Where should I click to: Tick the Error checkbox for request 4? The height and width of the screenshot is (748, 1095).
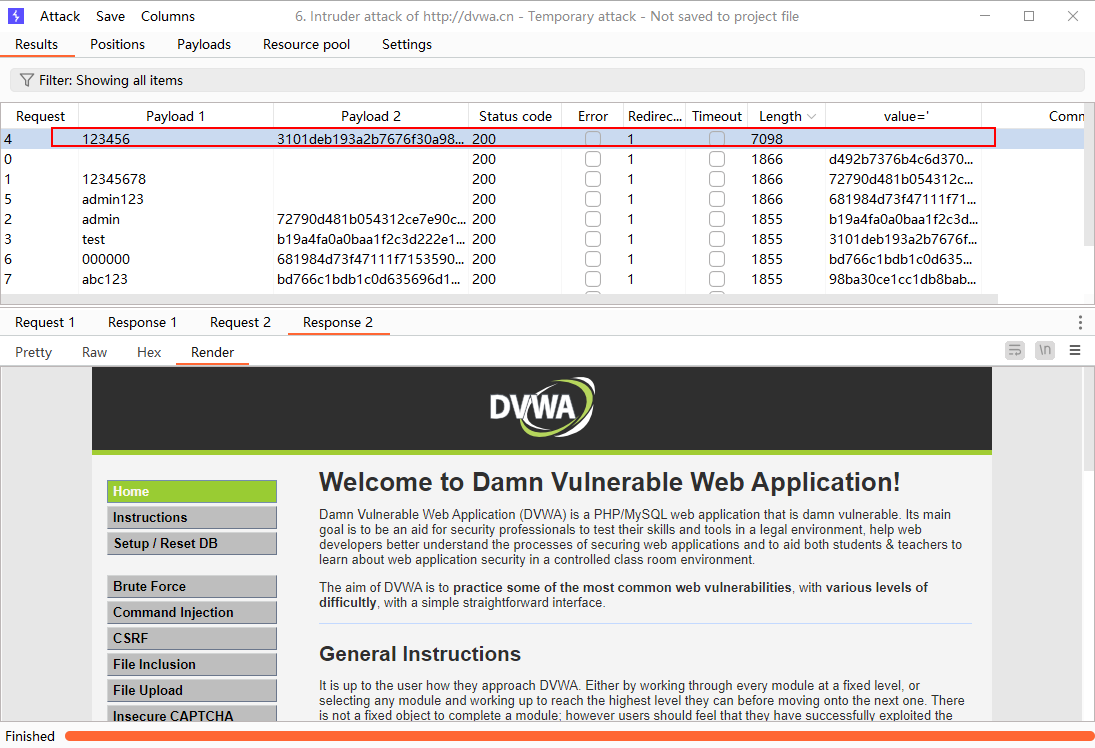(x=593, y=139)
